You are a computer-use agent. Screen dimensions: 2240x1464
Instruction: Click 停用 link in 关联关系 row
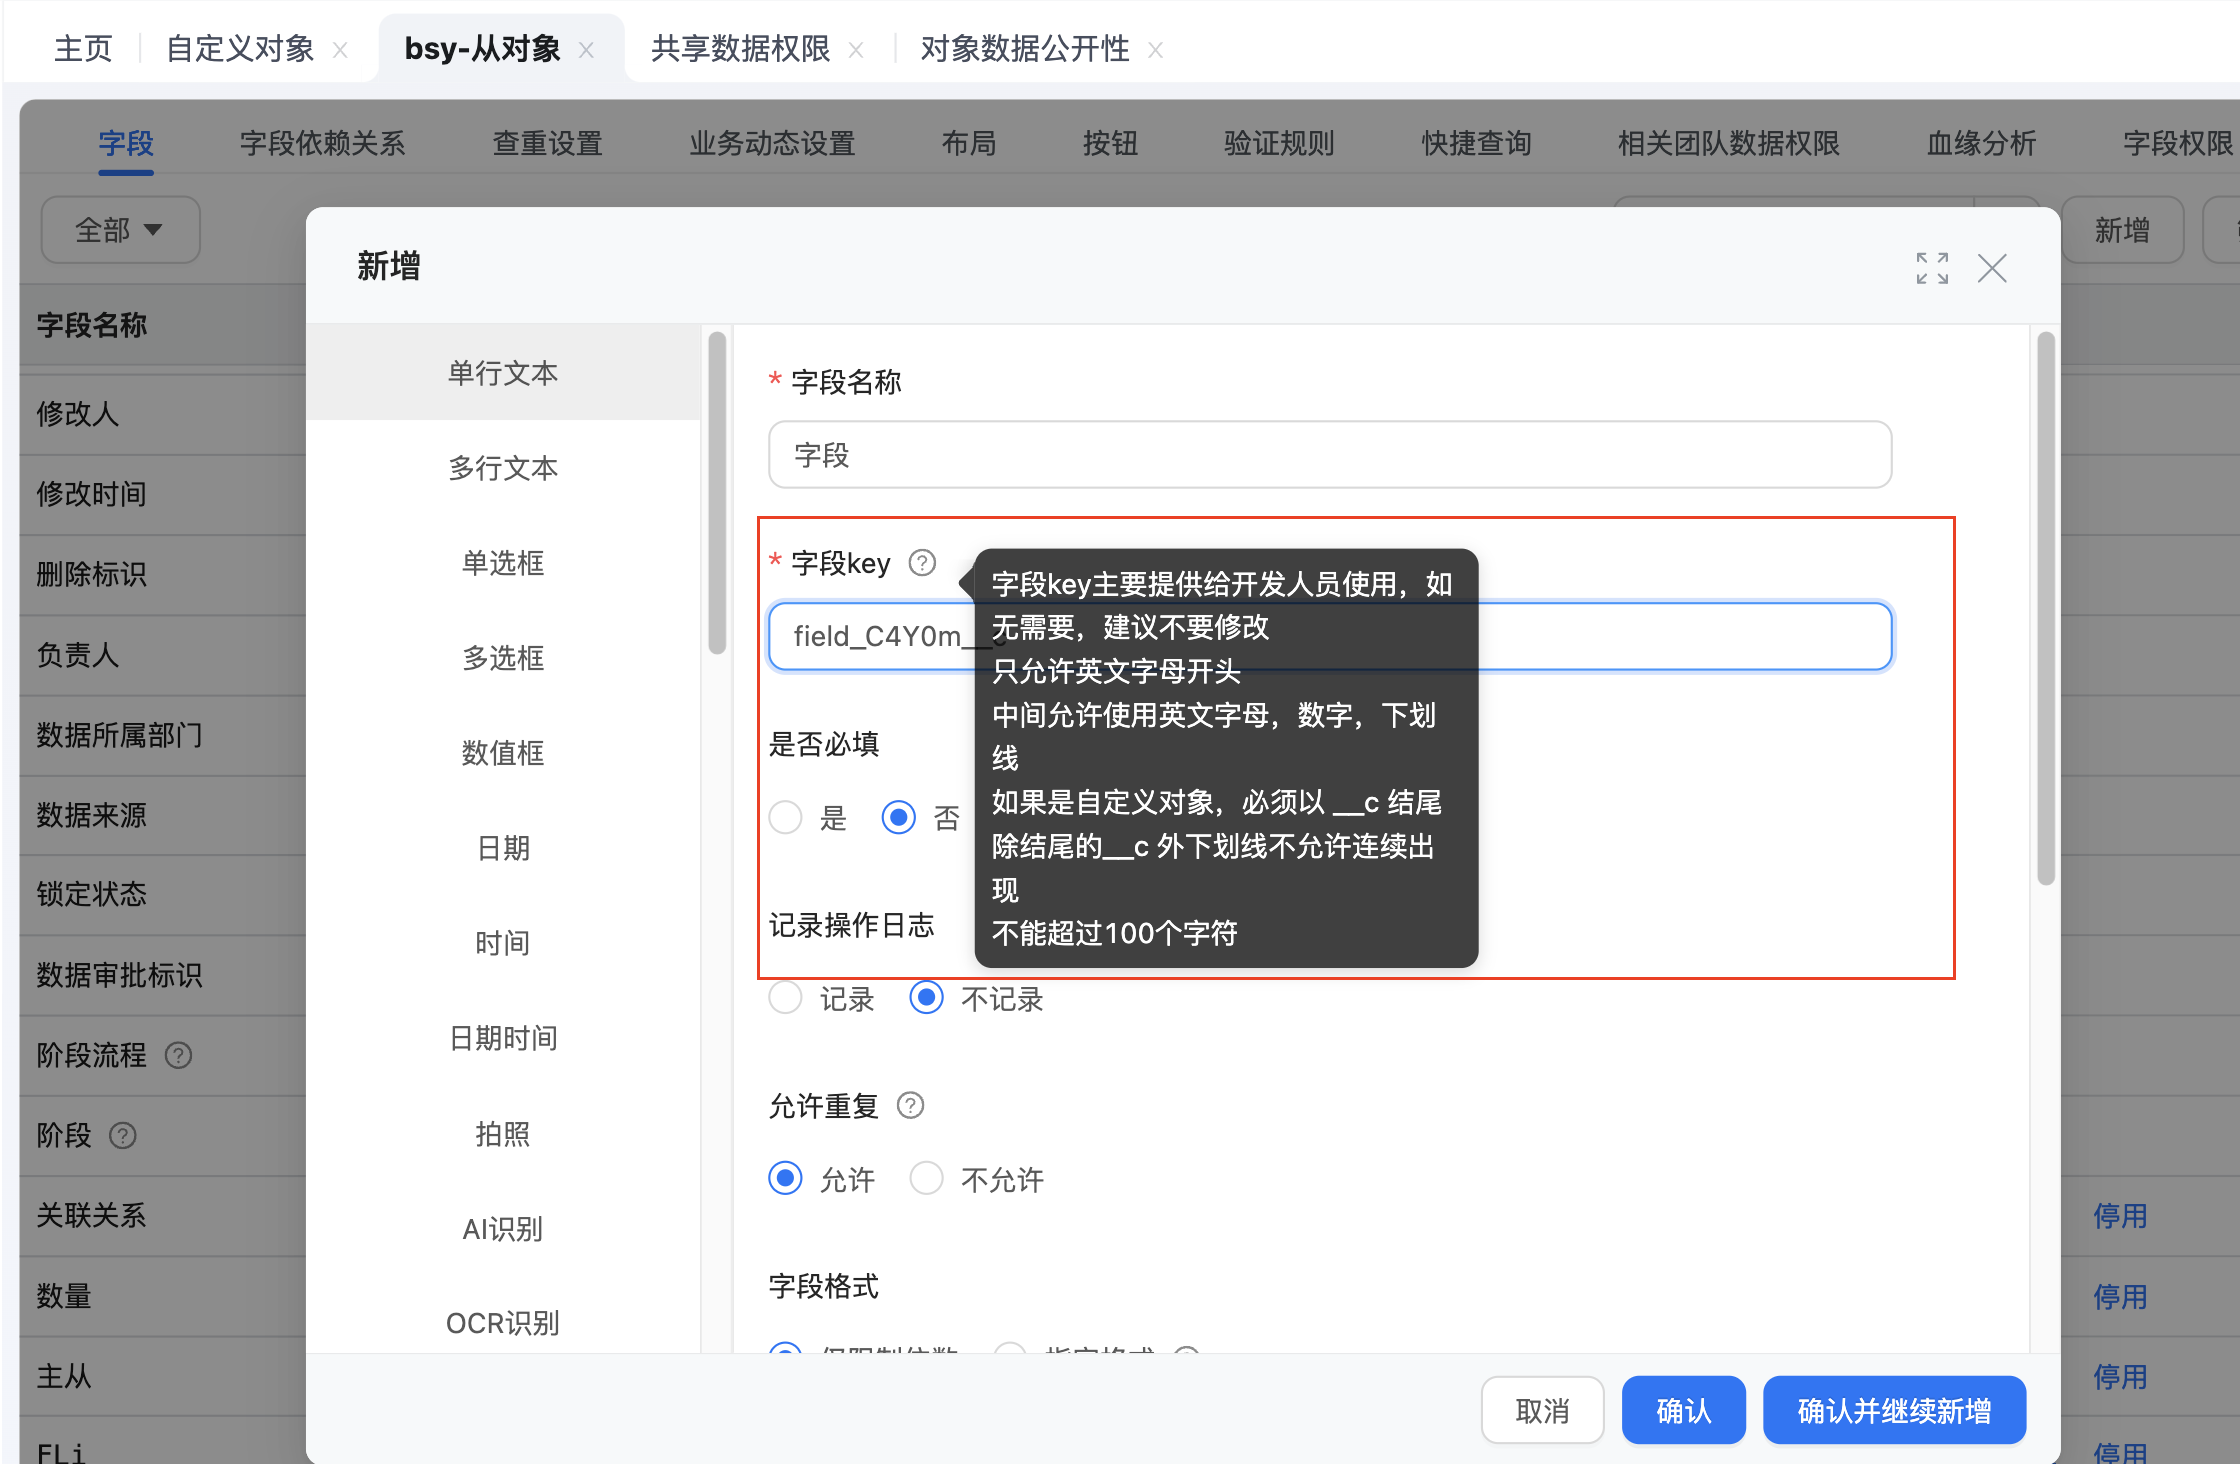[2120, 1216]
